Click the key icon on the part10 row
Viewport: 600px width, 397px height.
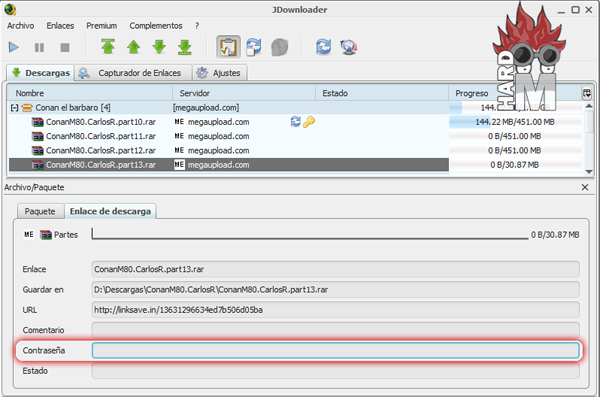pos(309,122)
